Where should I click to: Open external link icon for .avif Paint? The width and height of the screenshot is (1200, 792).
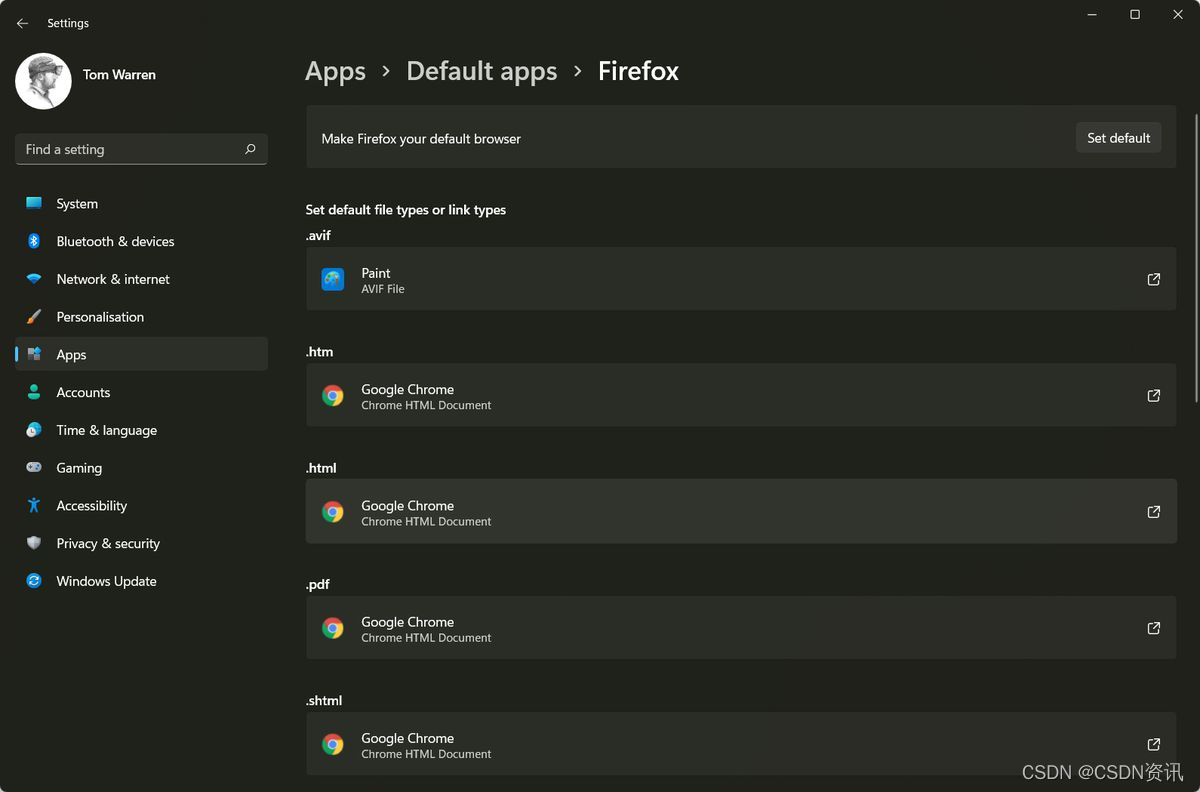tap(1153, 280)
